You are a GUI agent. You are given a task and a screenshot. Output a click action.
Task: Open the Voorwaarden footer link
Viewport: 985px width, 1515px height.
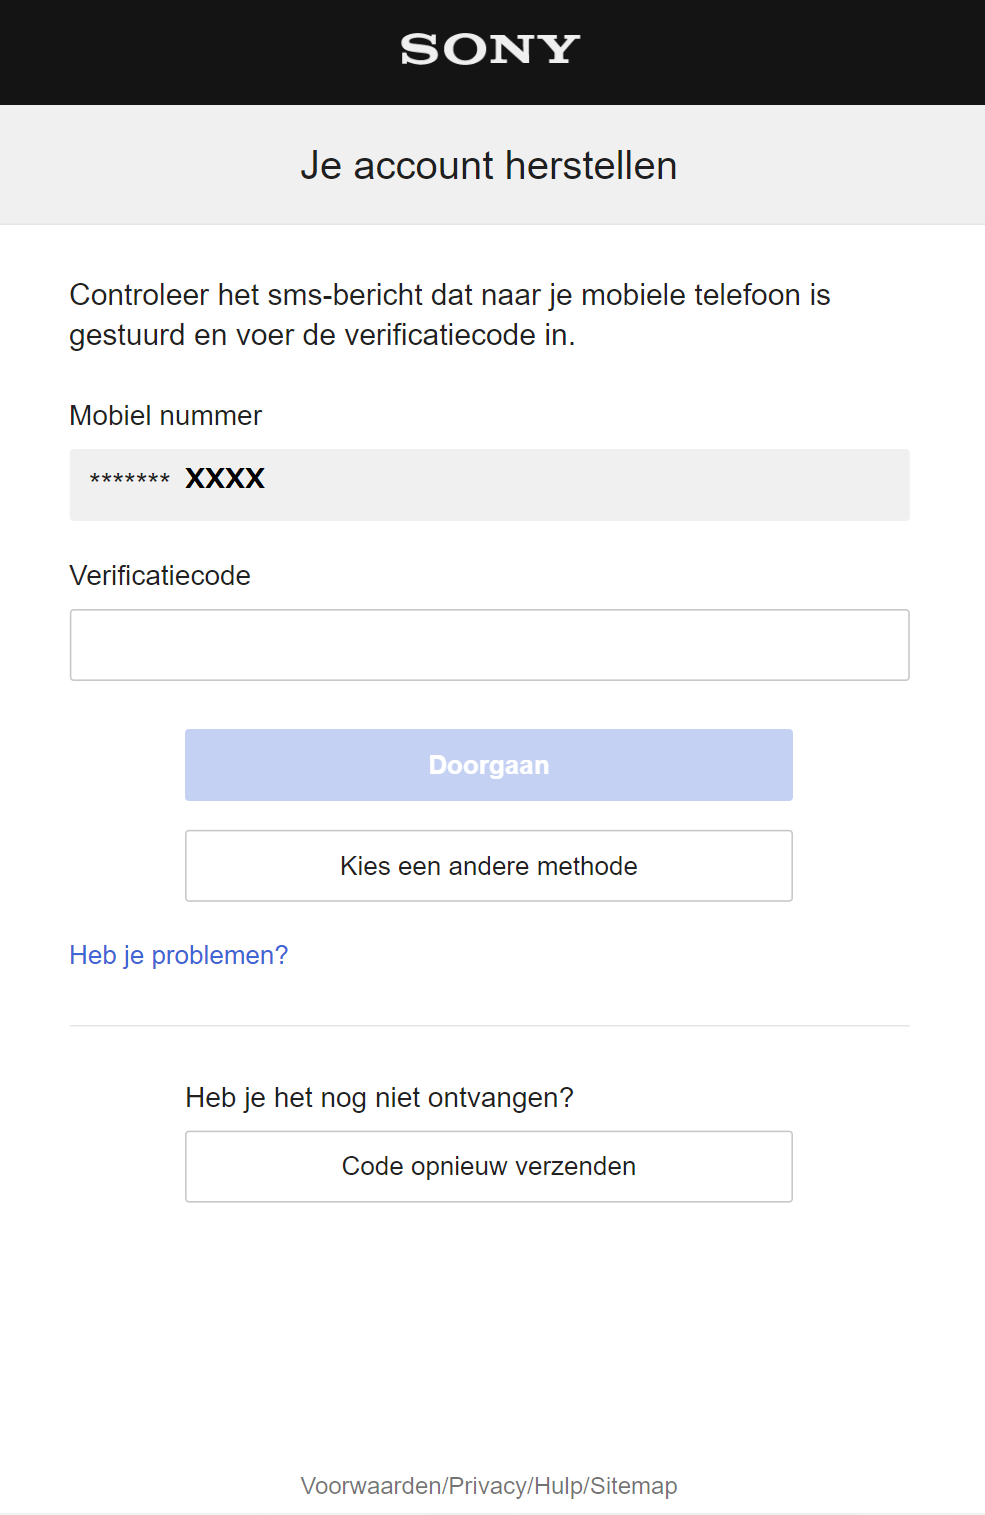[x=371, y=1486]
